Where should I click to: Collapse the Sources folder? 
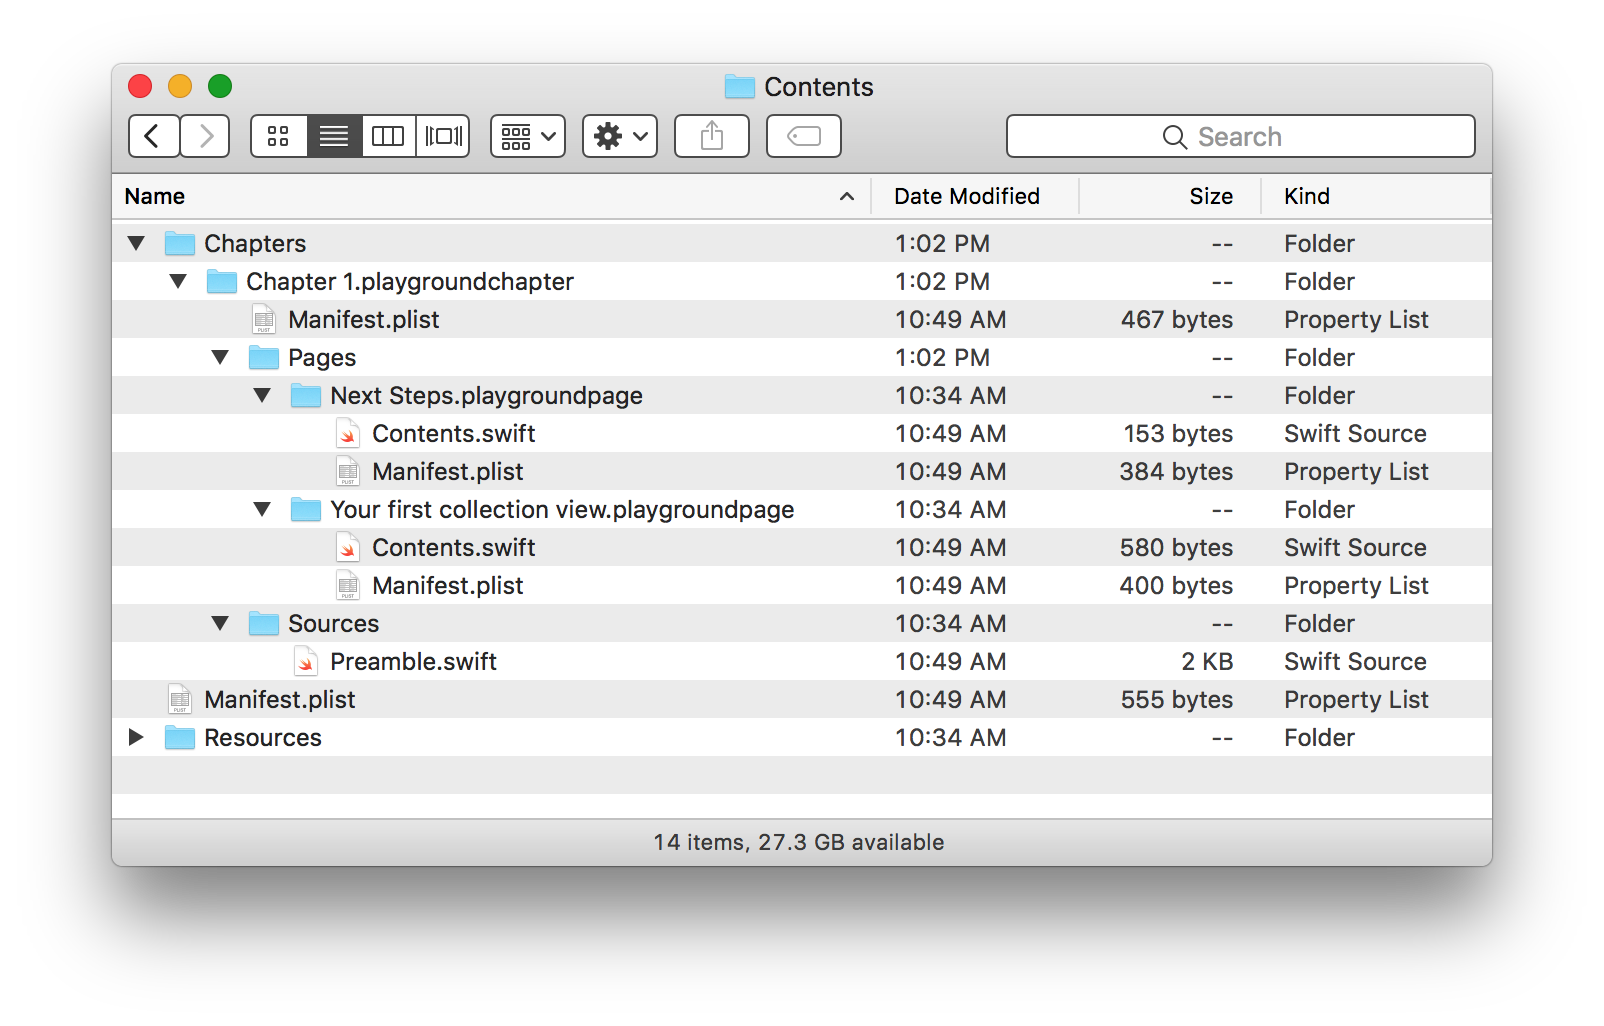221,623
